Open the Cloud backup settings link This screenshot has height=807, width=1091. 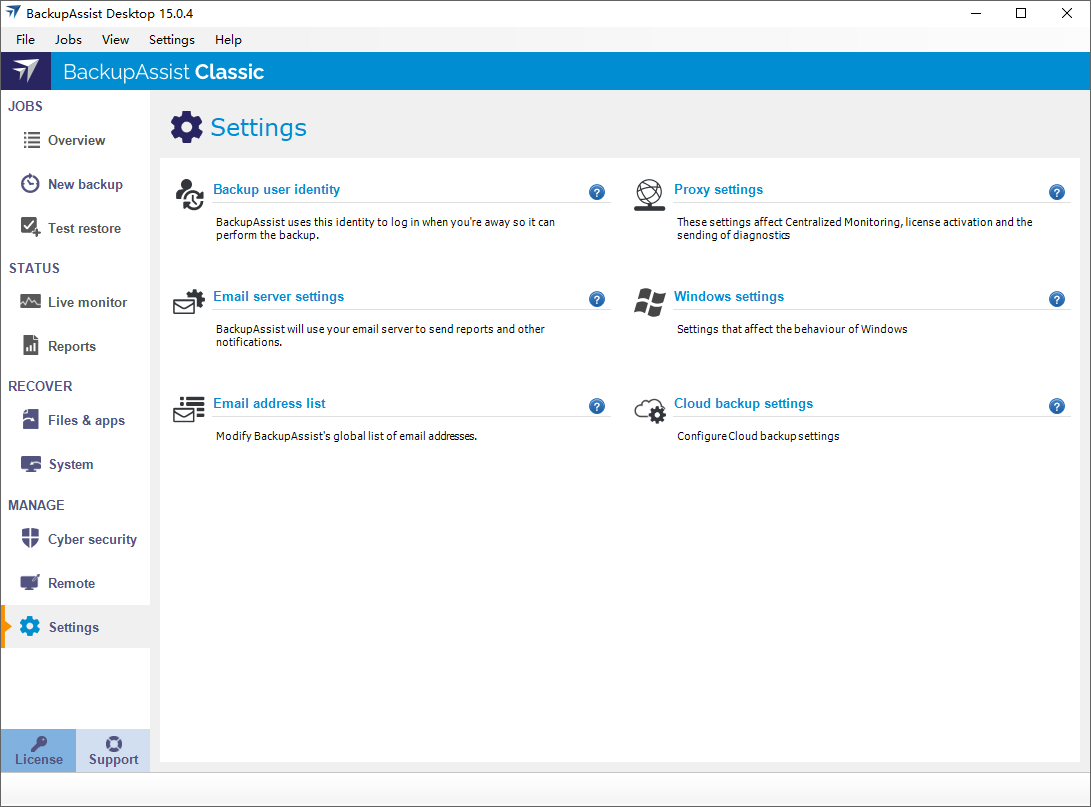(743, 404)
